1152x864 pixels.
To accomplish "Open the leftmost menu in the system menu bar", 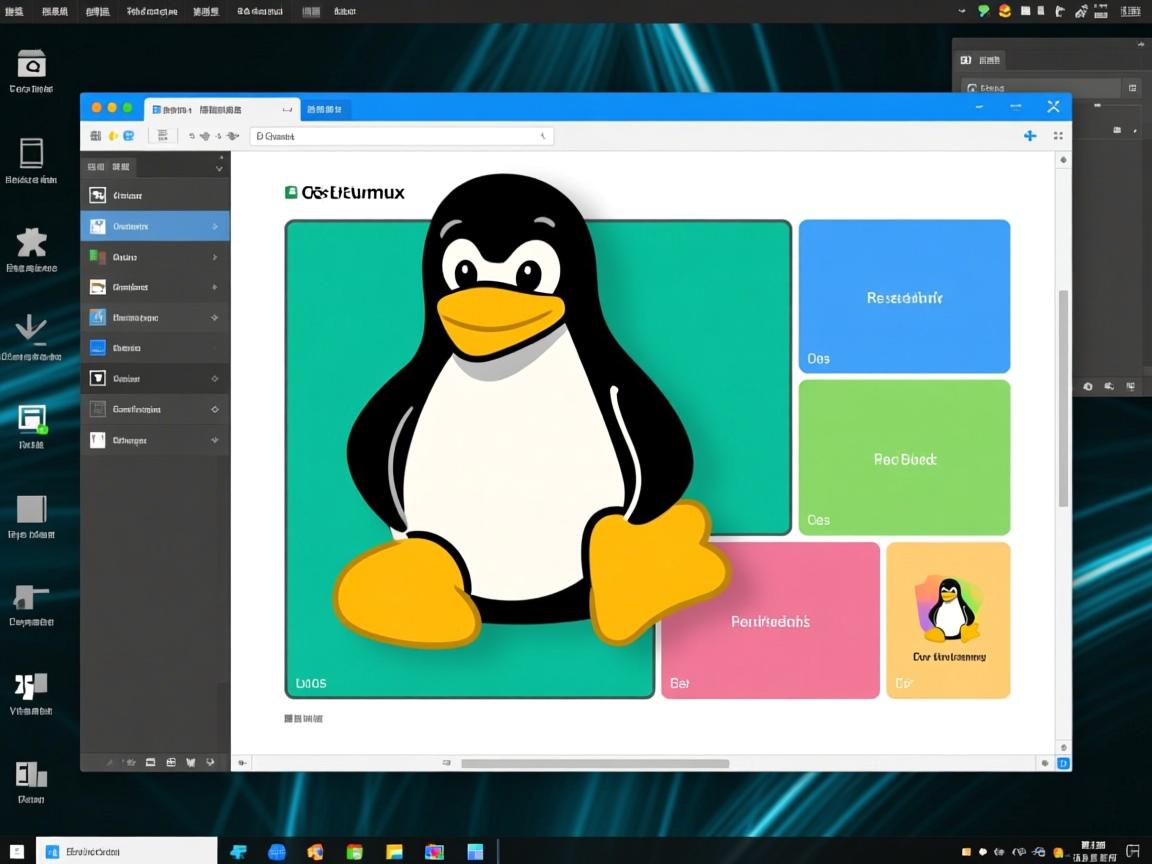I will pos(12,11).
